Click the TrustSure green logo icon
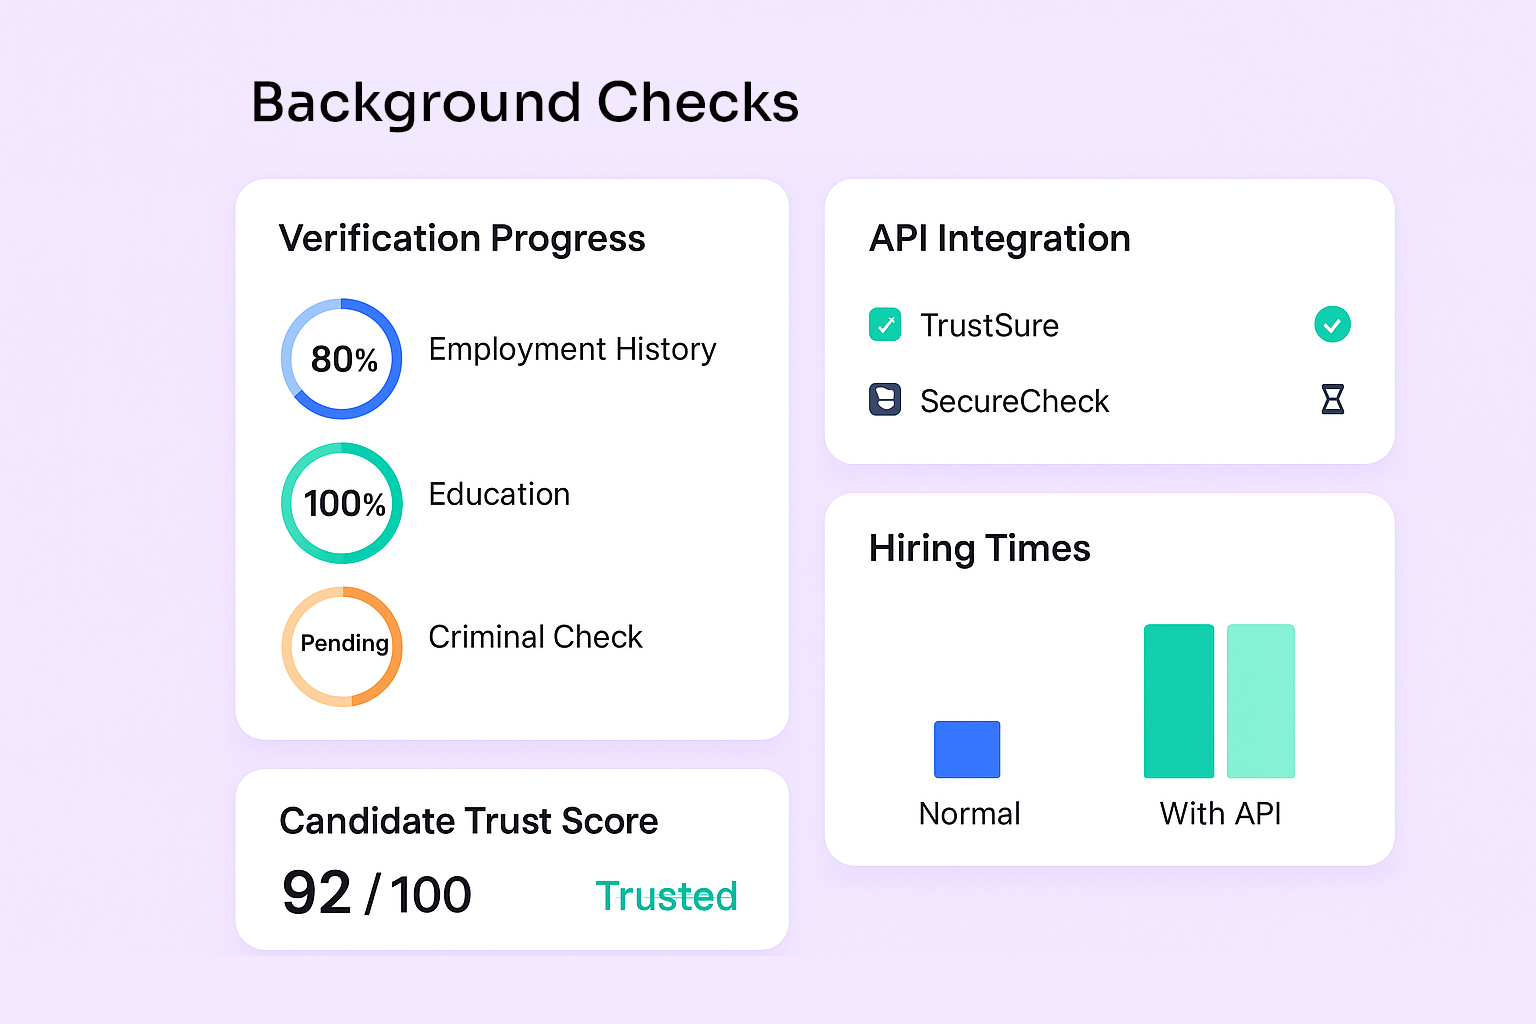The height and width of the screenshot is (1024, 1536). (x=885, y=325)
